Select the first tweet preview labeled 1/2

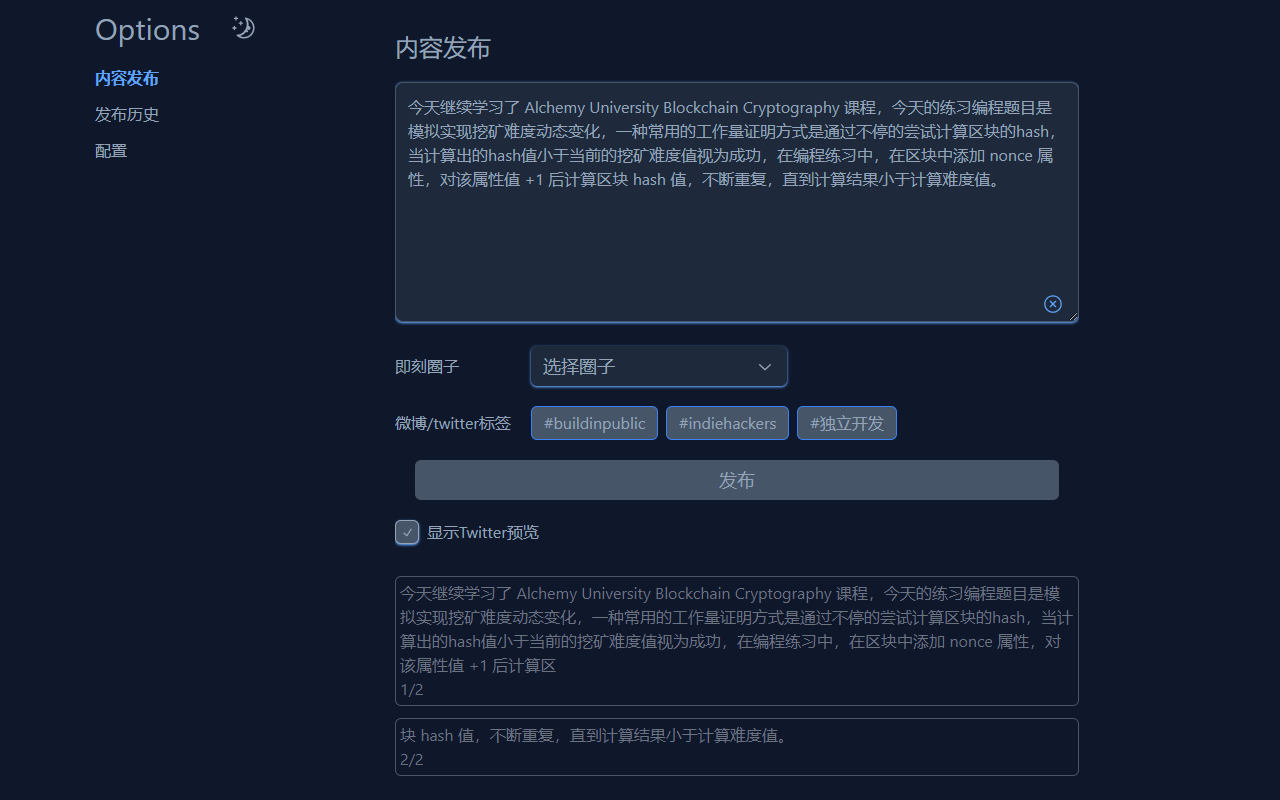736,640
